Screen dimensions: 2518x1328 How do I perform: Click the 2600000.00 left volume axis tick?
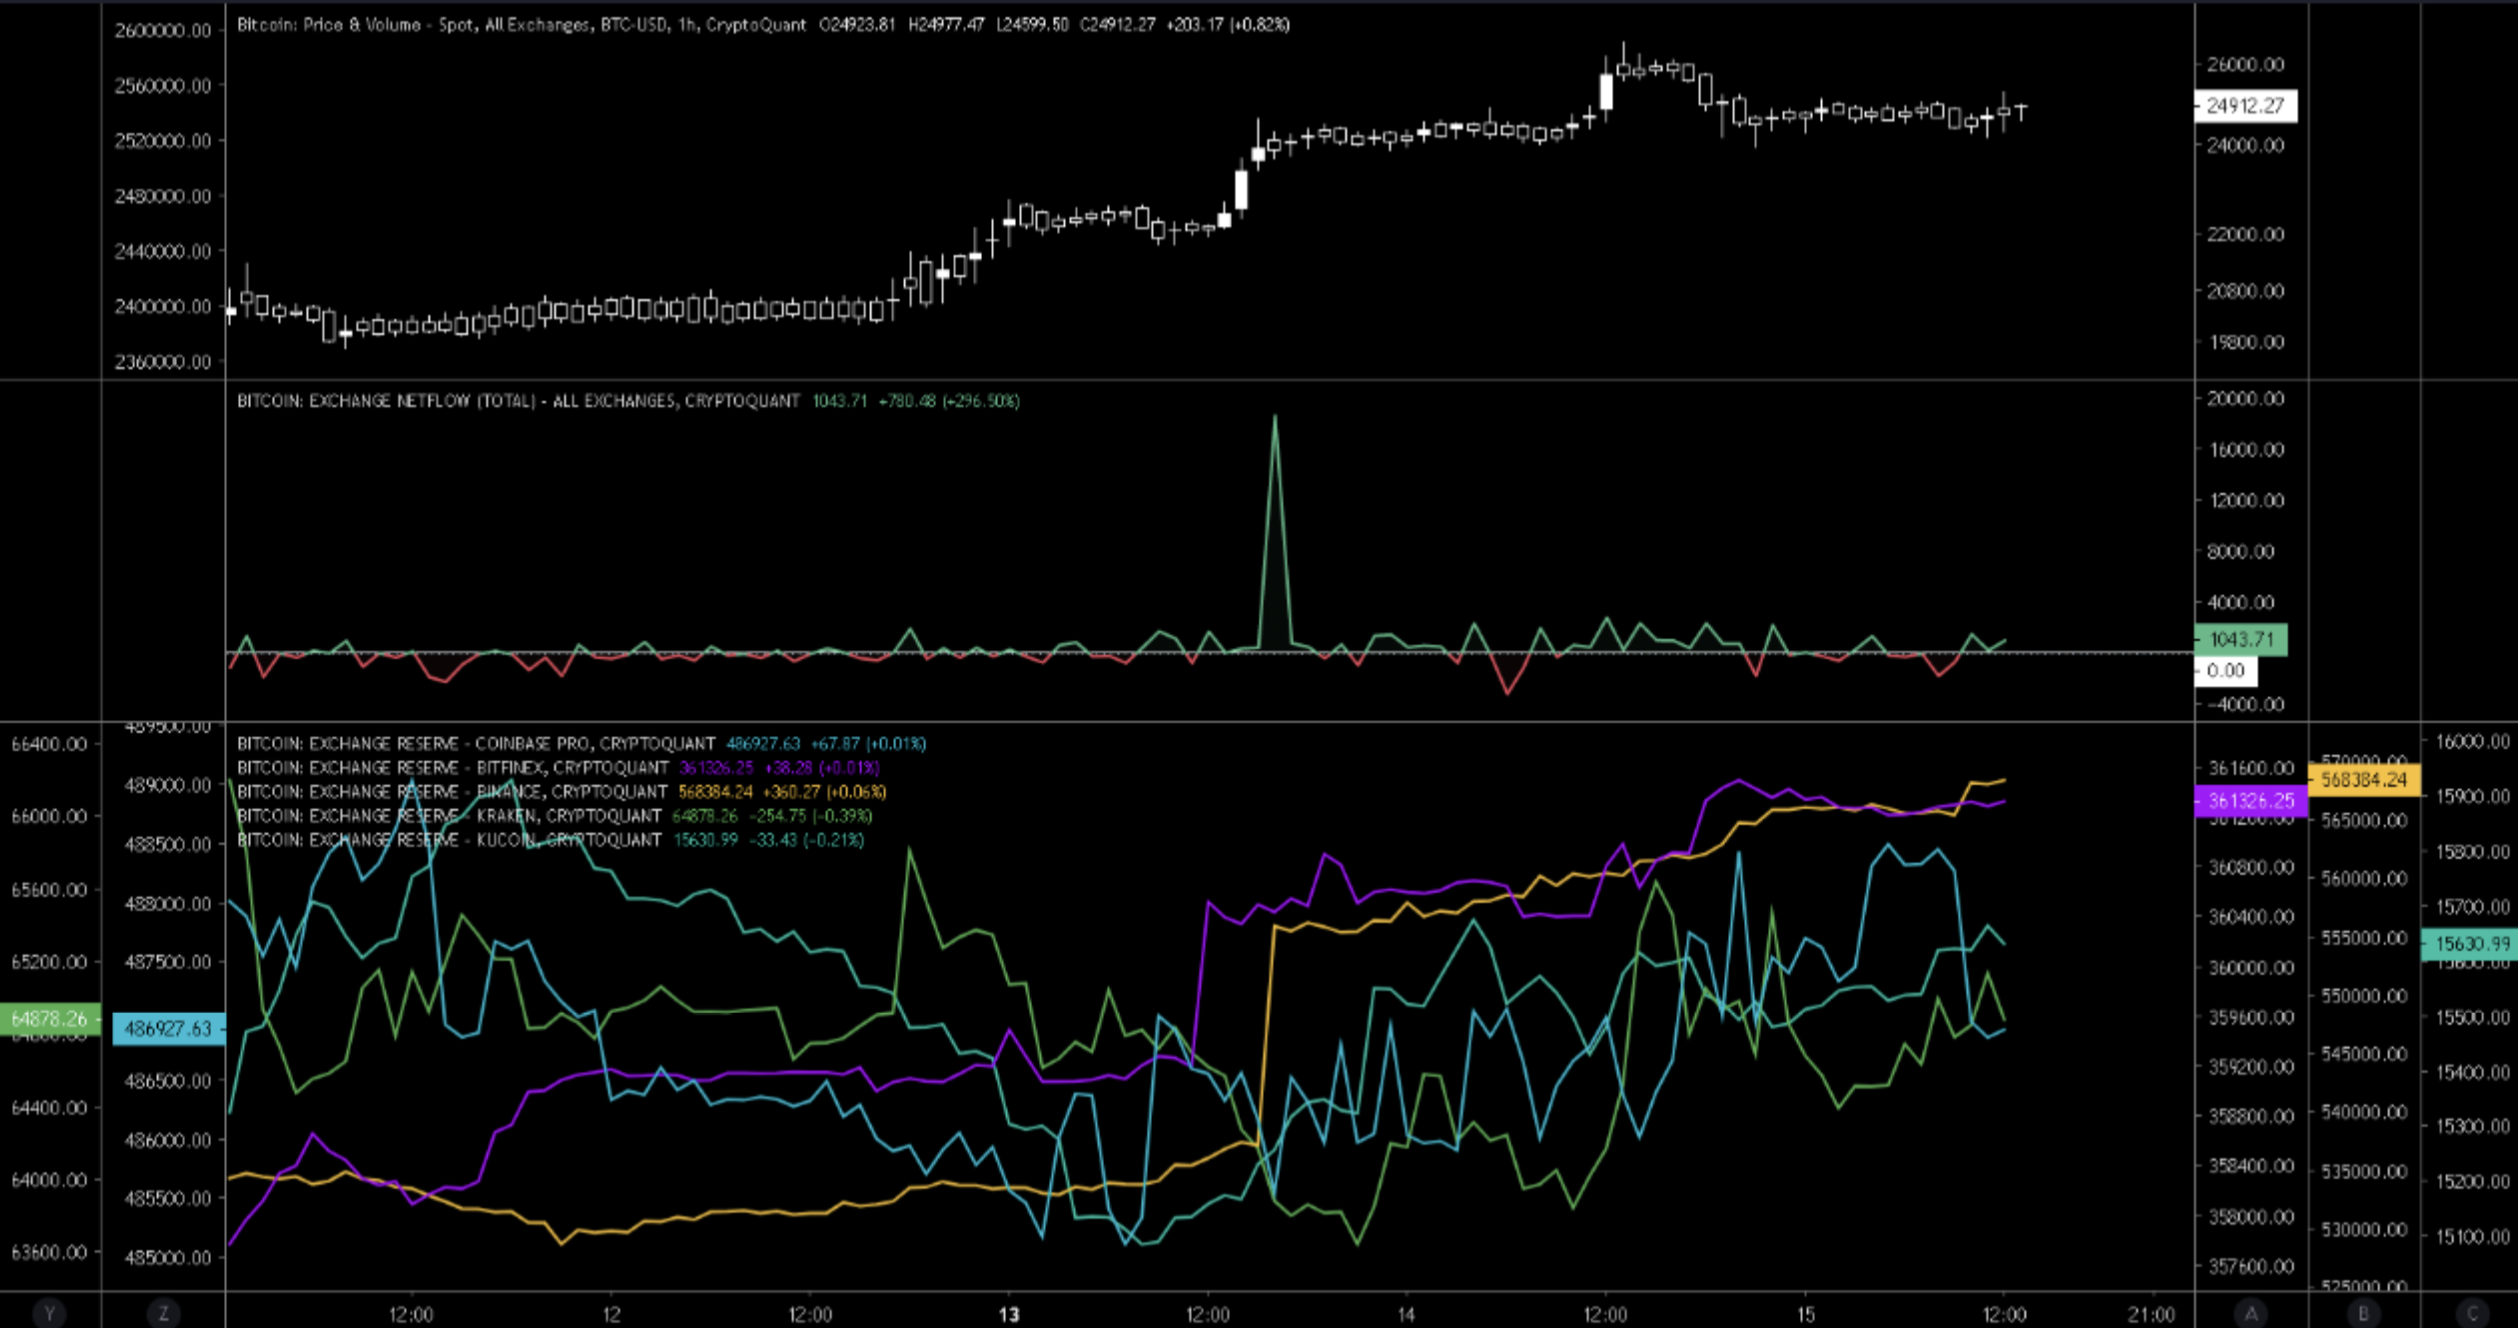pyautogui.click(x=163, y=31)
